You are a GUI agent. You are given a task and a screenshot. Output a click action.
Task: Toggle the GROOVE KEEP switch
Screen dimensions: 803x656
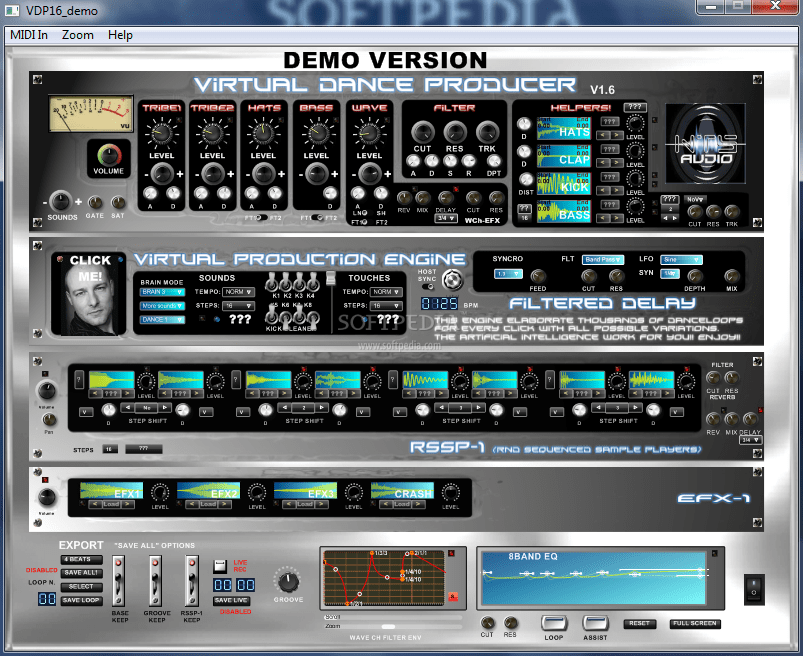(x=155, y=579)
